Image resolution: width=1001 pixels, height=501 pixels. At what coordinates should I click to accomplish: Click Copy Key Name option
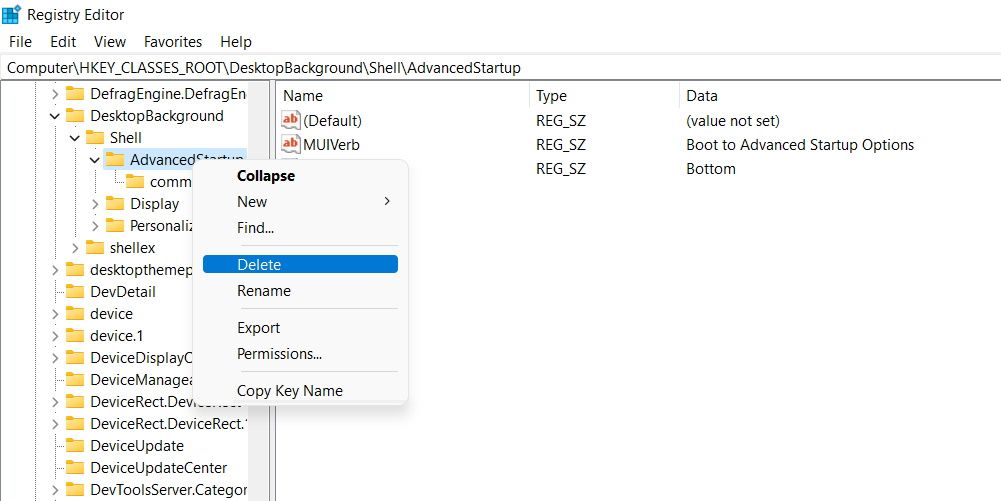coord(289,391)
